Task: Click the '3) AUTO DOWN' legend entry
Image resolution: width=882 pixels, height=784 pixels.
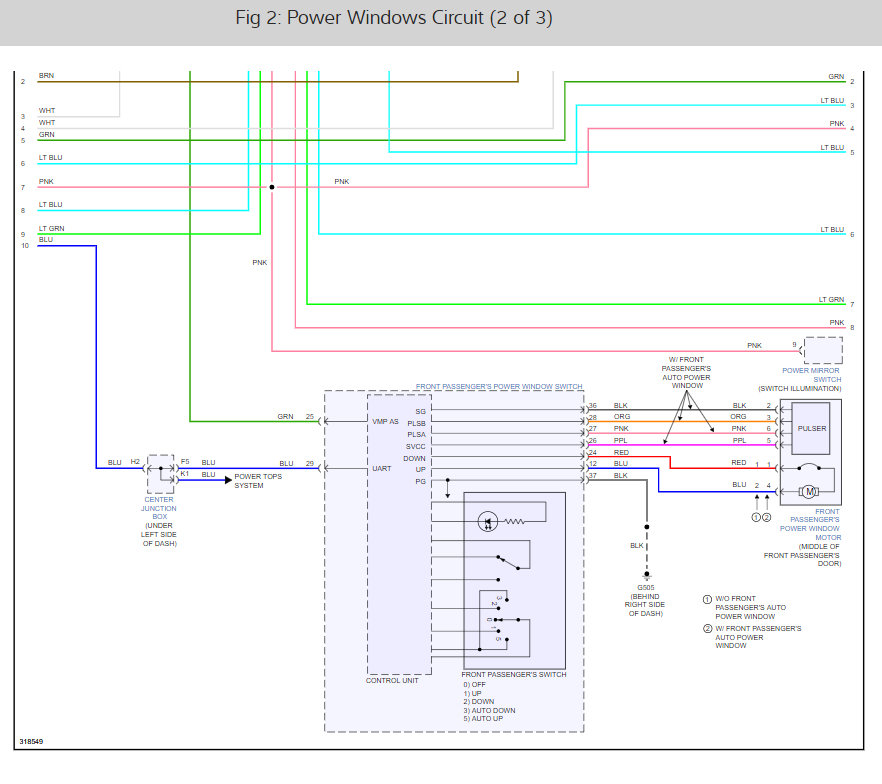Action: (489, 710)
